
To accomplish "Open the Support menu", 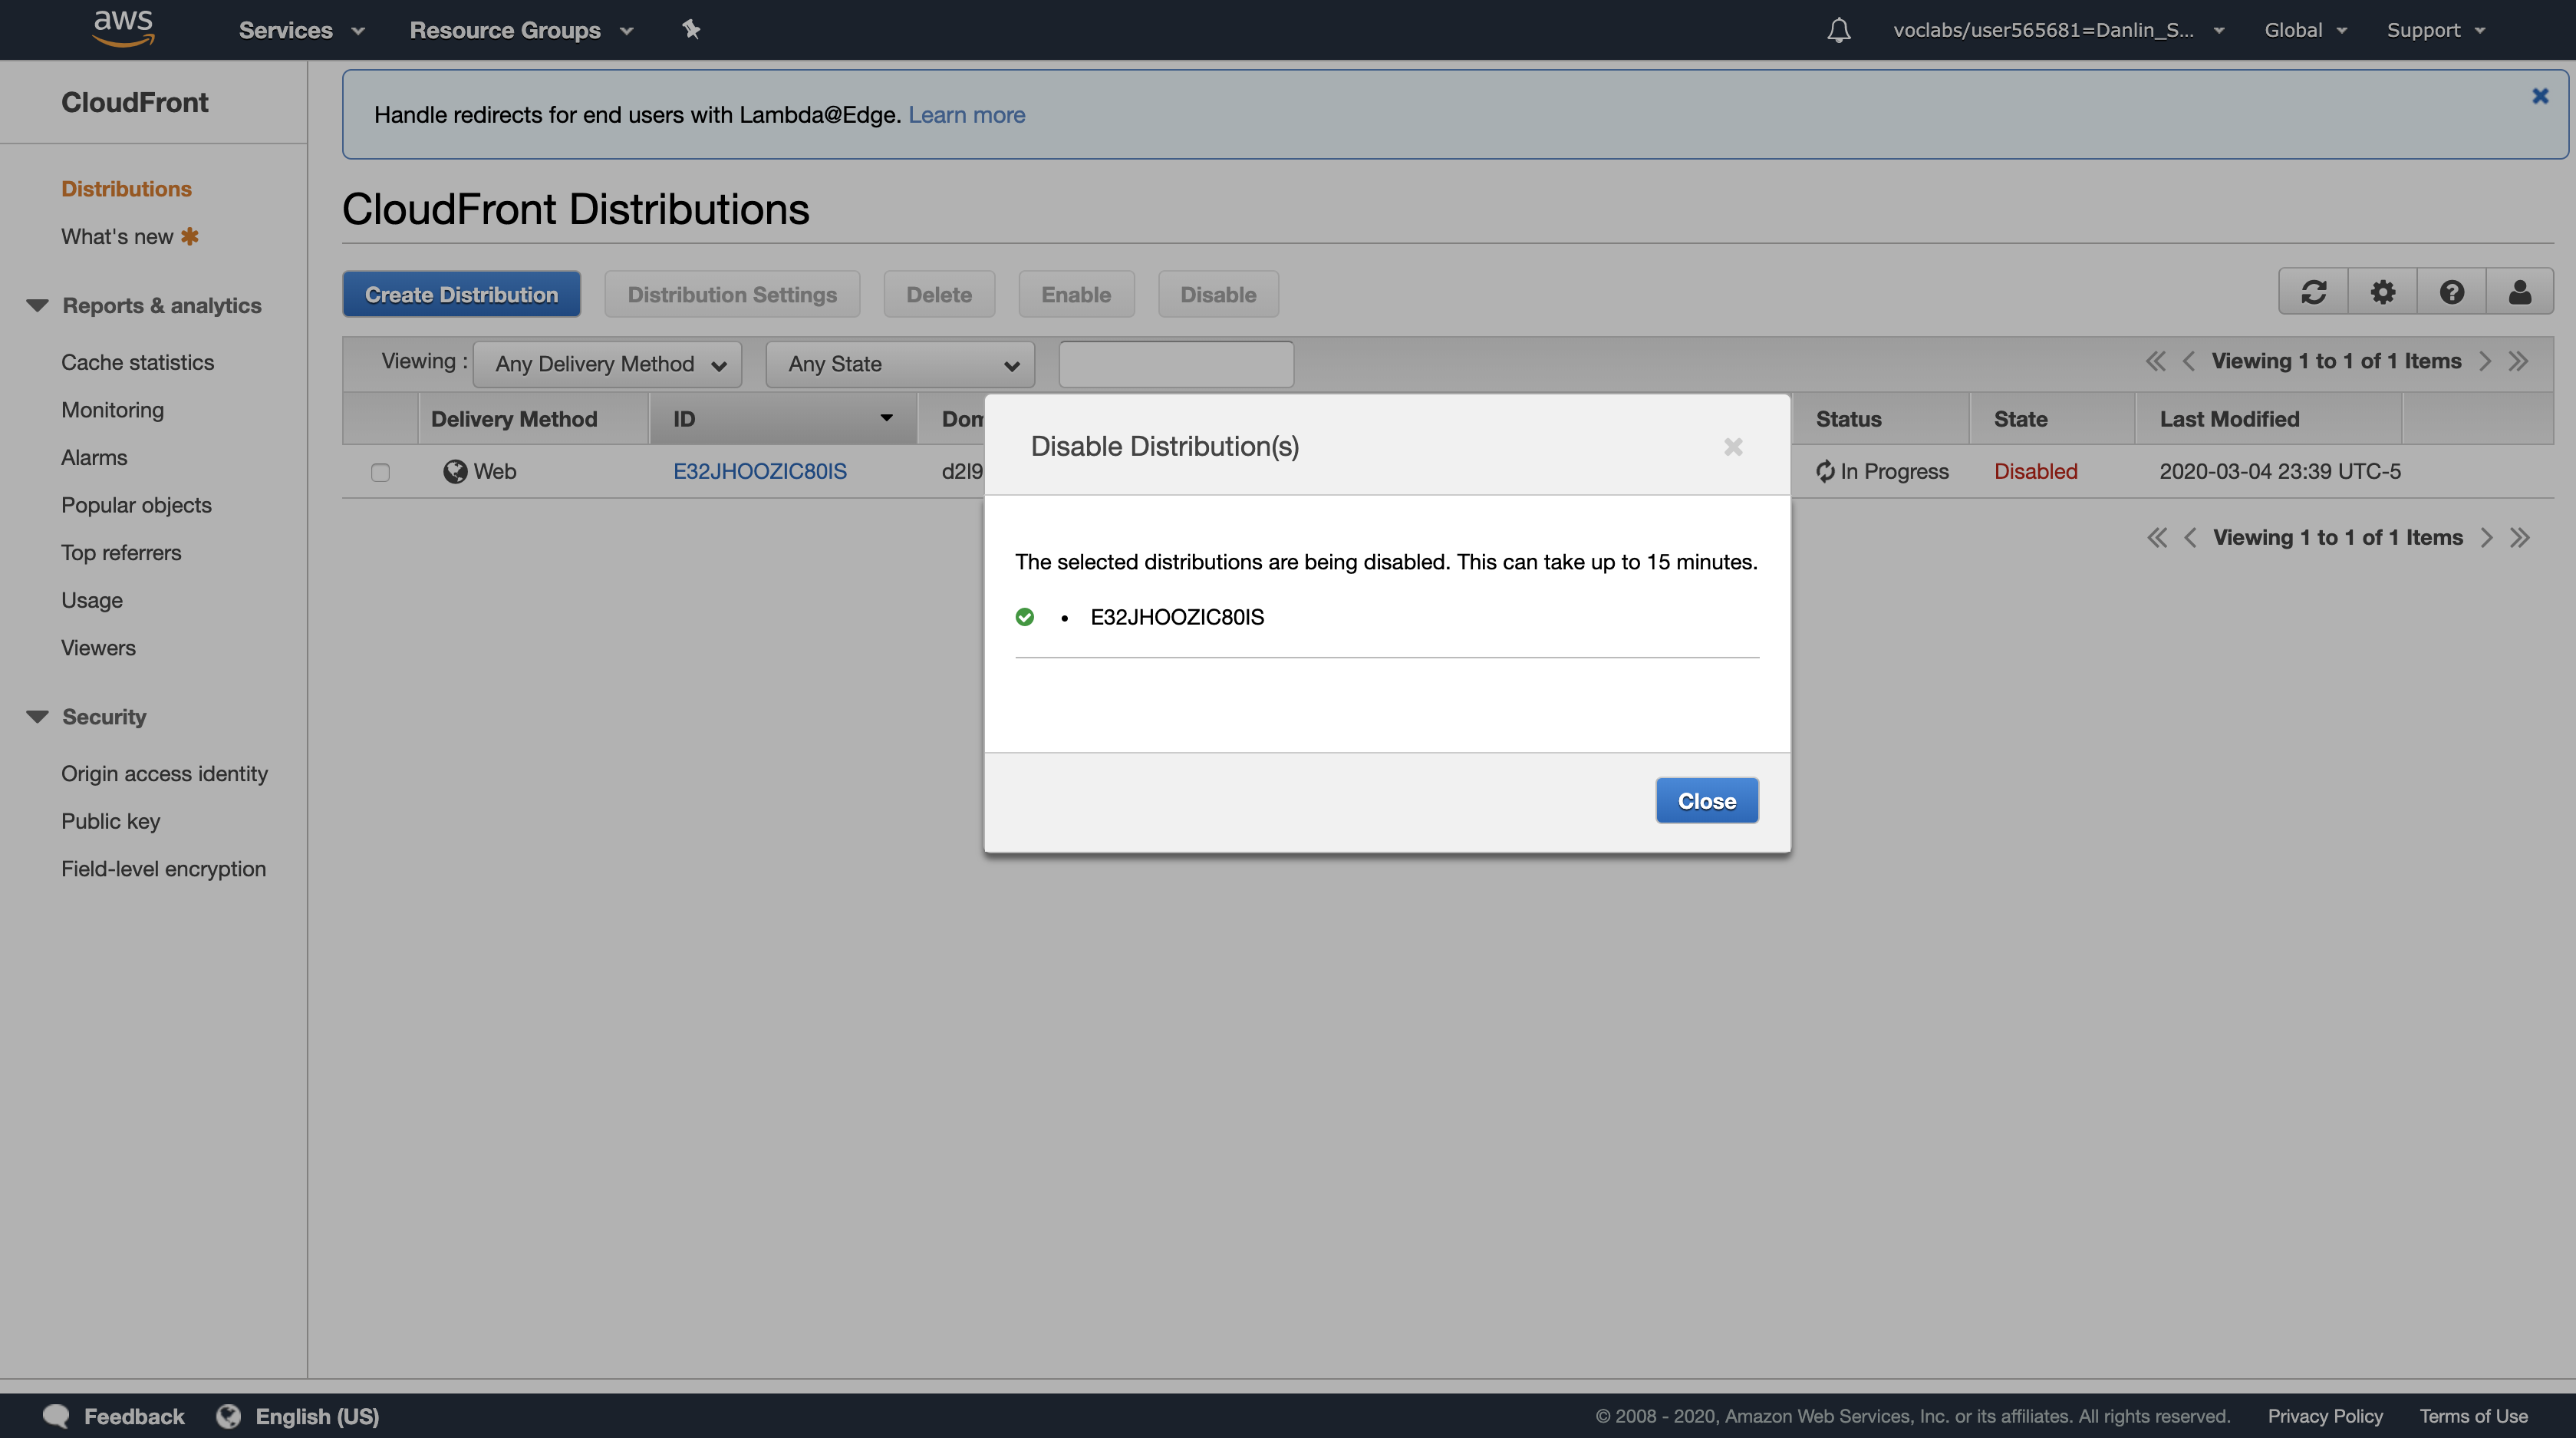I will [x=2435, y=30].
